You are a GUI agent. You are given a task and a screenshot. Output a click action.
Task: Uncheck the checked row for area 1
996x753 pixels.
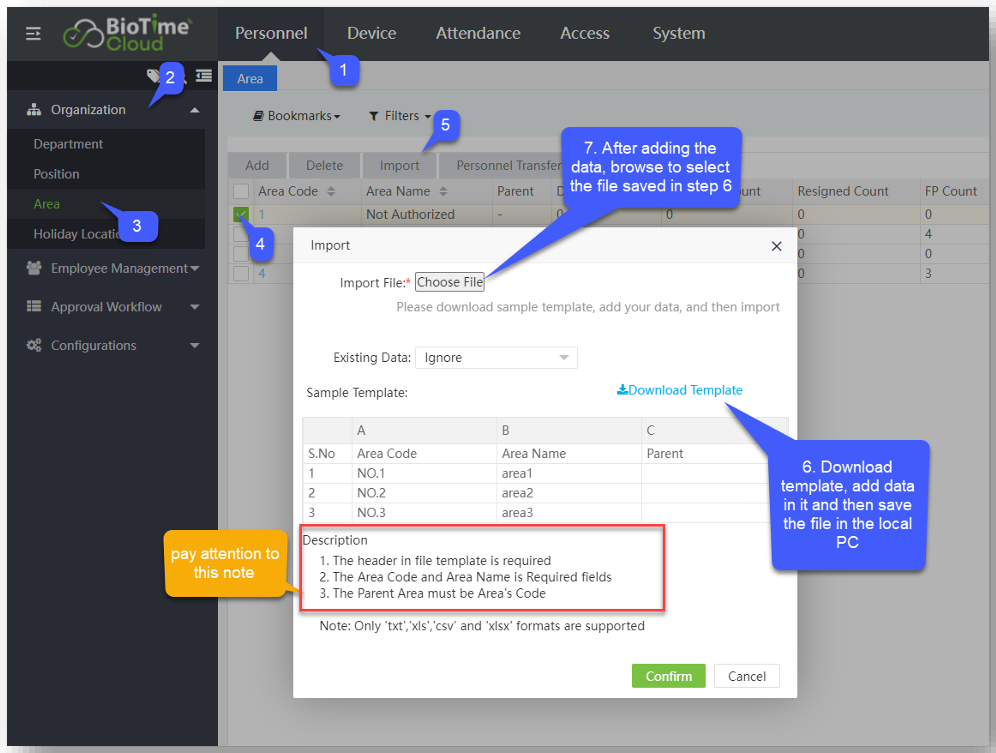pos(241,214)
